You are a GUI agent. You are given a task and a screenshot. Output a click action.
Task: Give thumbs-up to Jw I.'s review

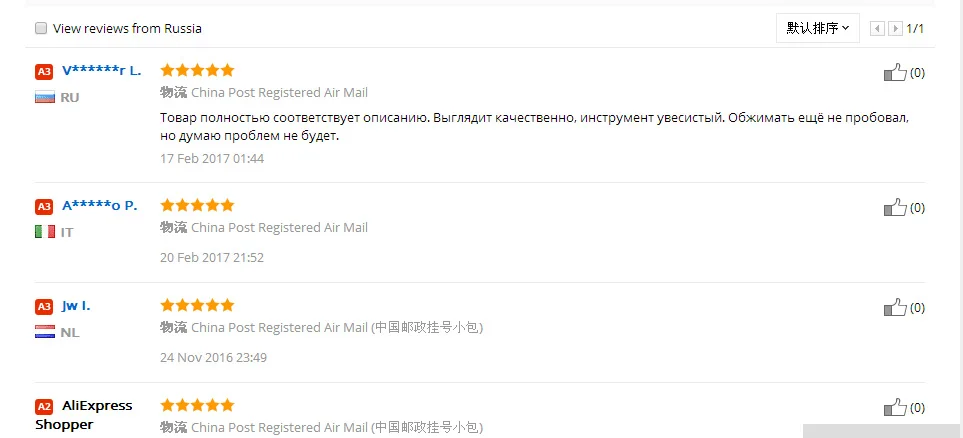[x=895, y=307]
